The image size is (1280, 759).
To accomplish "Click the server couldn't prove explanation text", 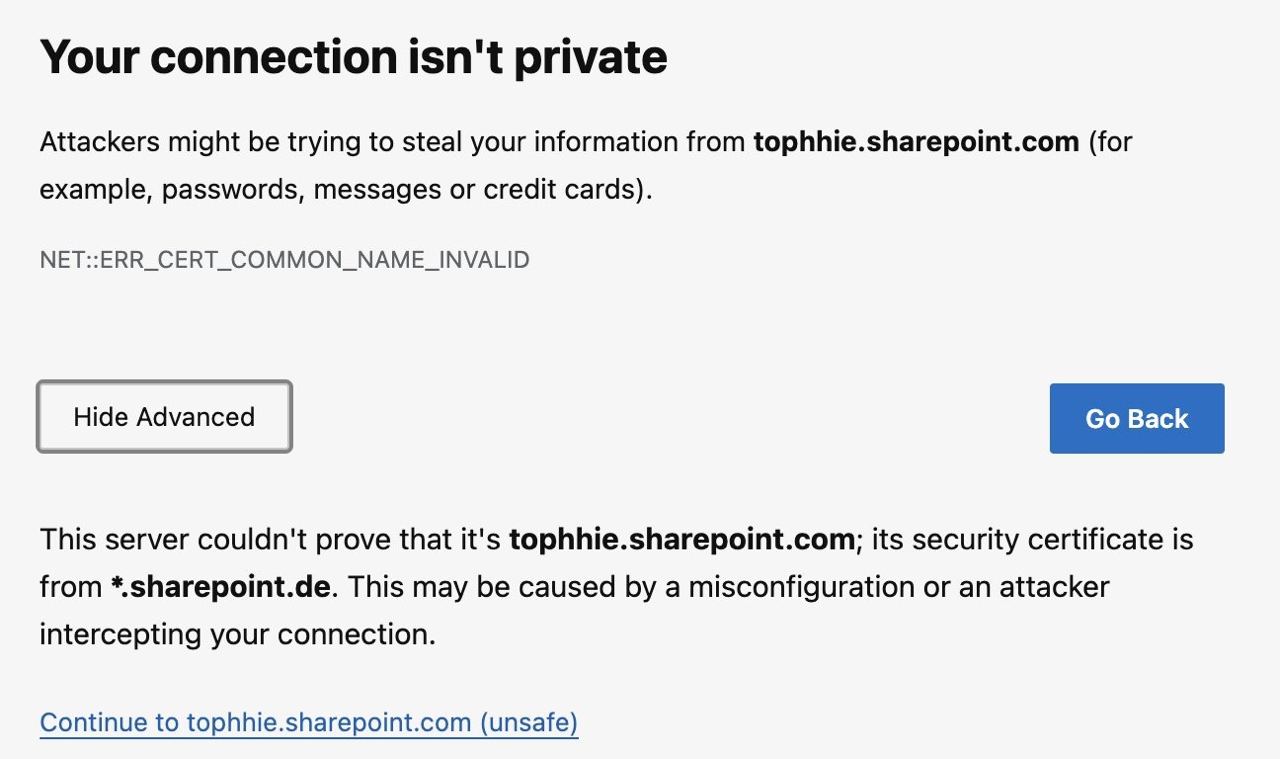I will (x=616, y=586).
